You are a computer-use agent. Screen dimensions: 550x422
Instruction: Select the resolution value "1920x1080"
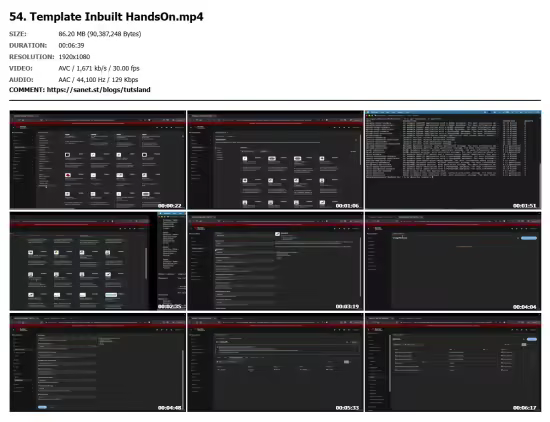pos(74,57)
